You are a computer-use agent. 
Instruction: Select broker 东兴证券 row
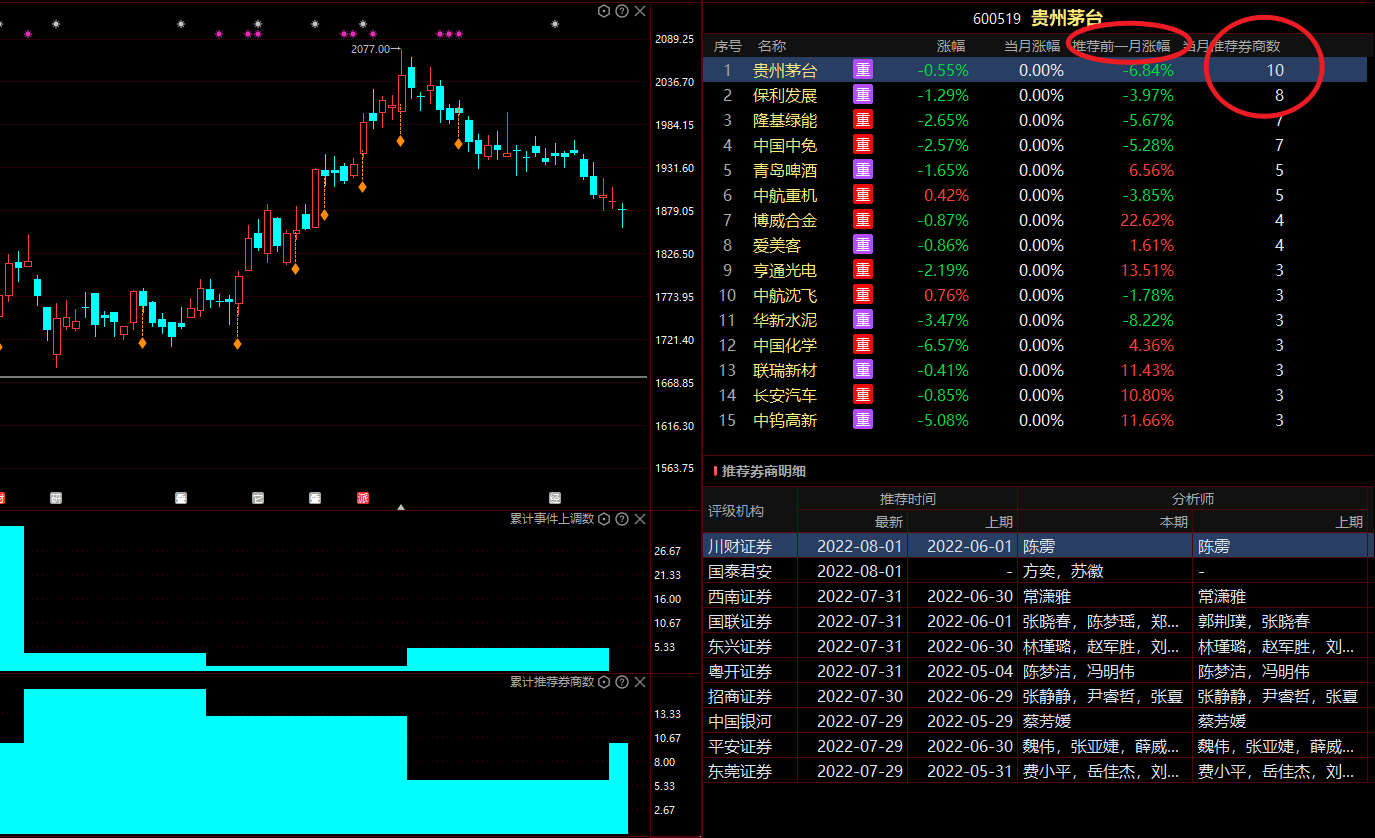(1038, 646)
